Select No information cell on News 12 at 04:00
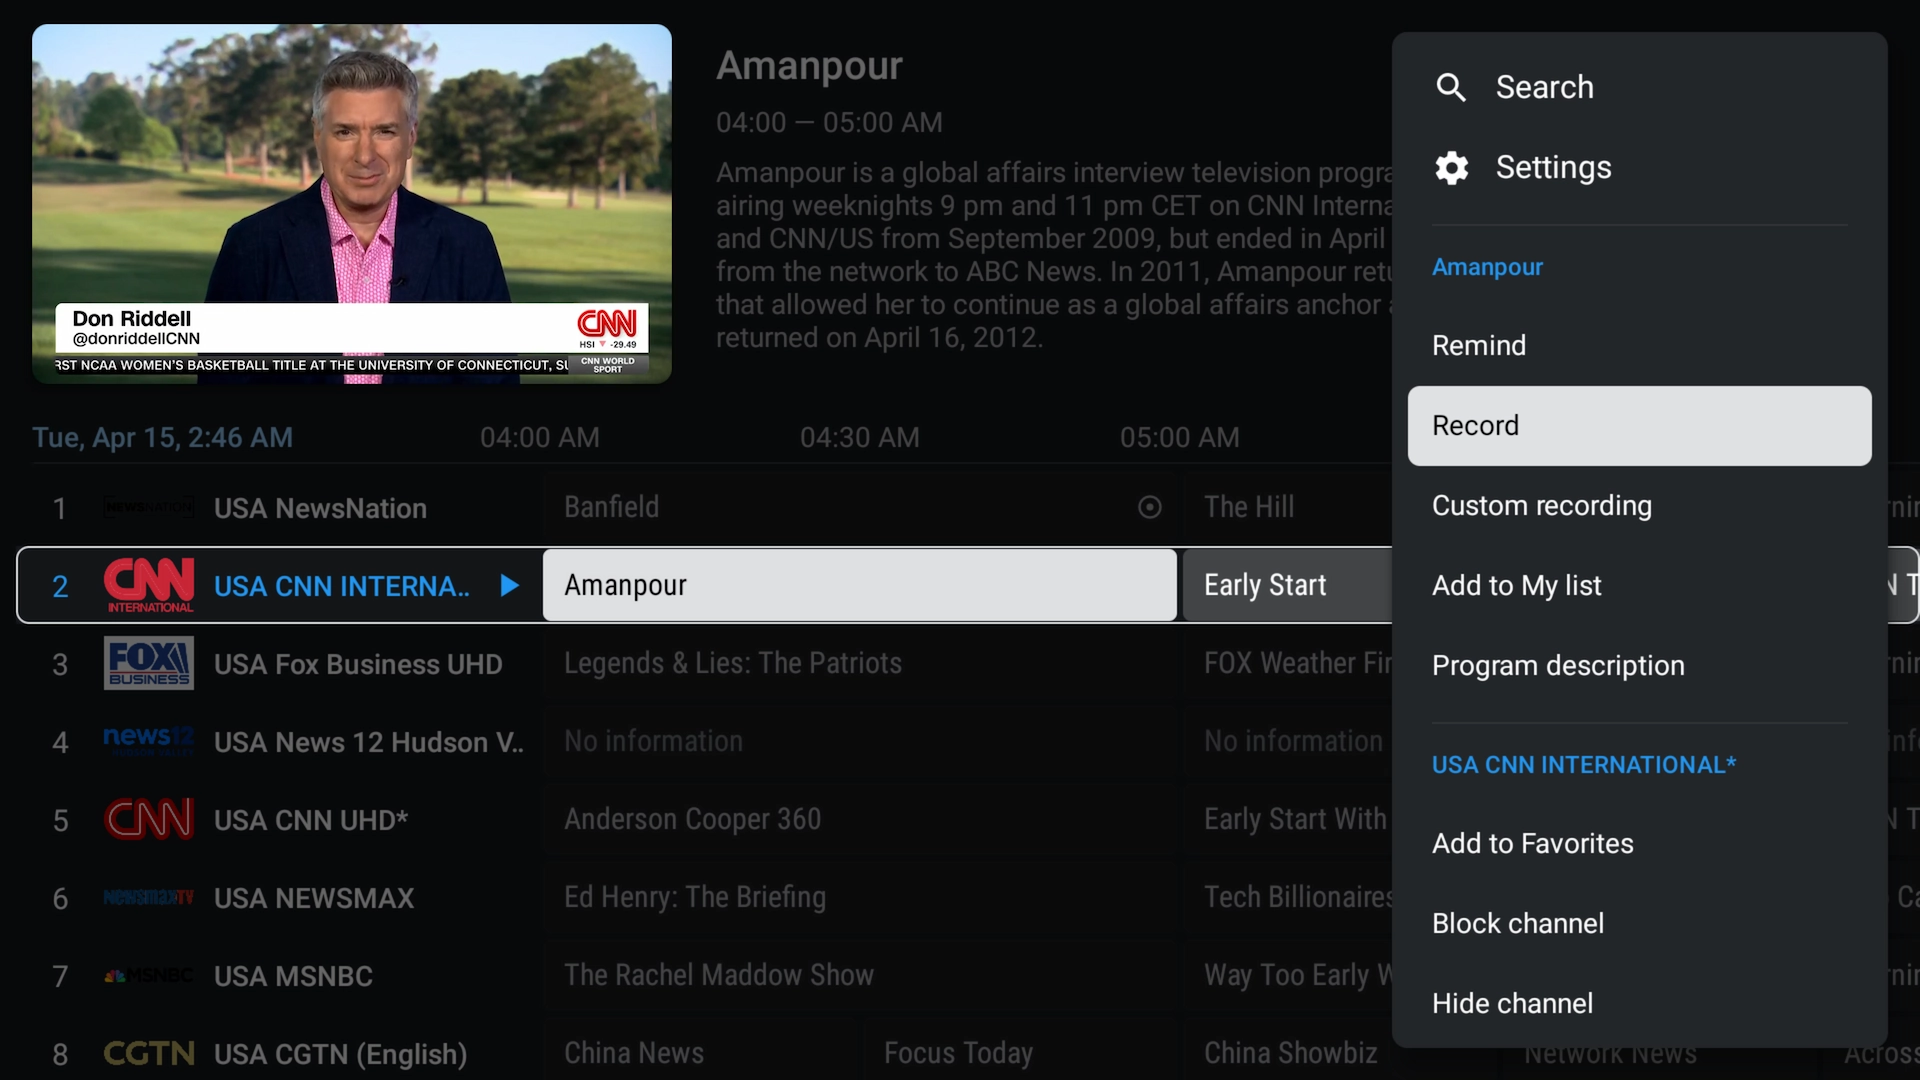 (860, 741)
